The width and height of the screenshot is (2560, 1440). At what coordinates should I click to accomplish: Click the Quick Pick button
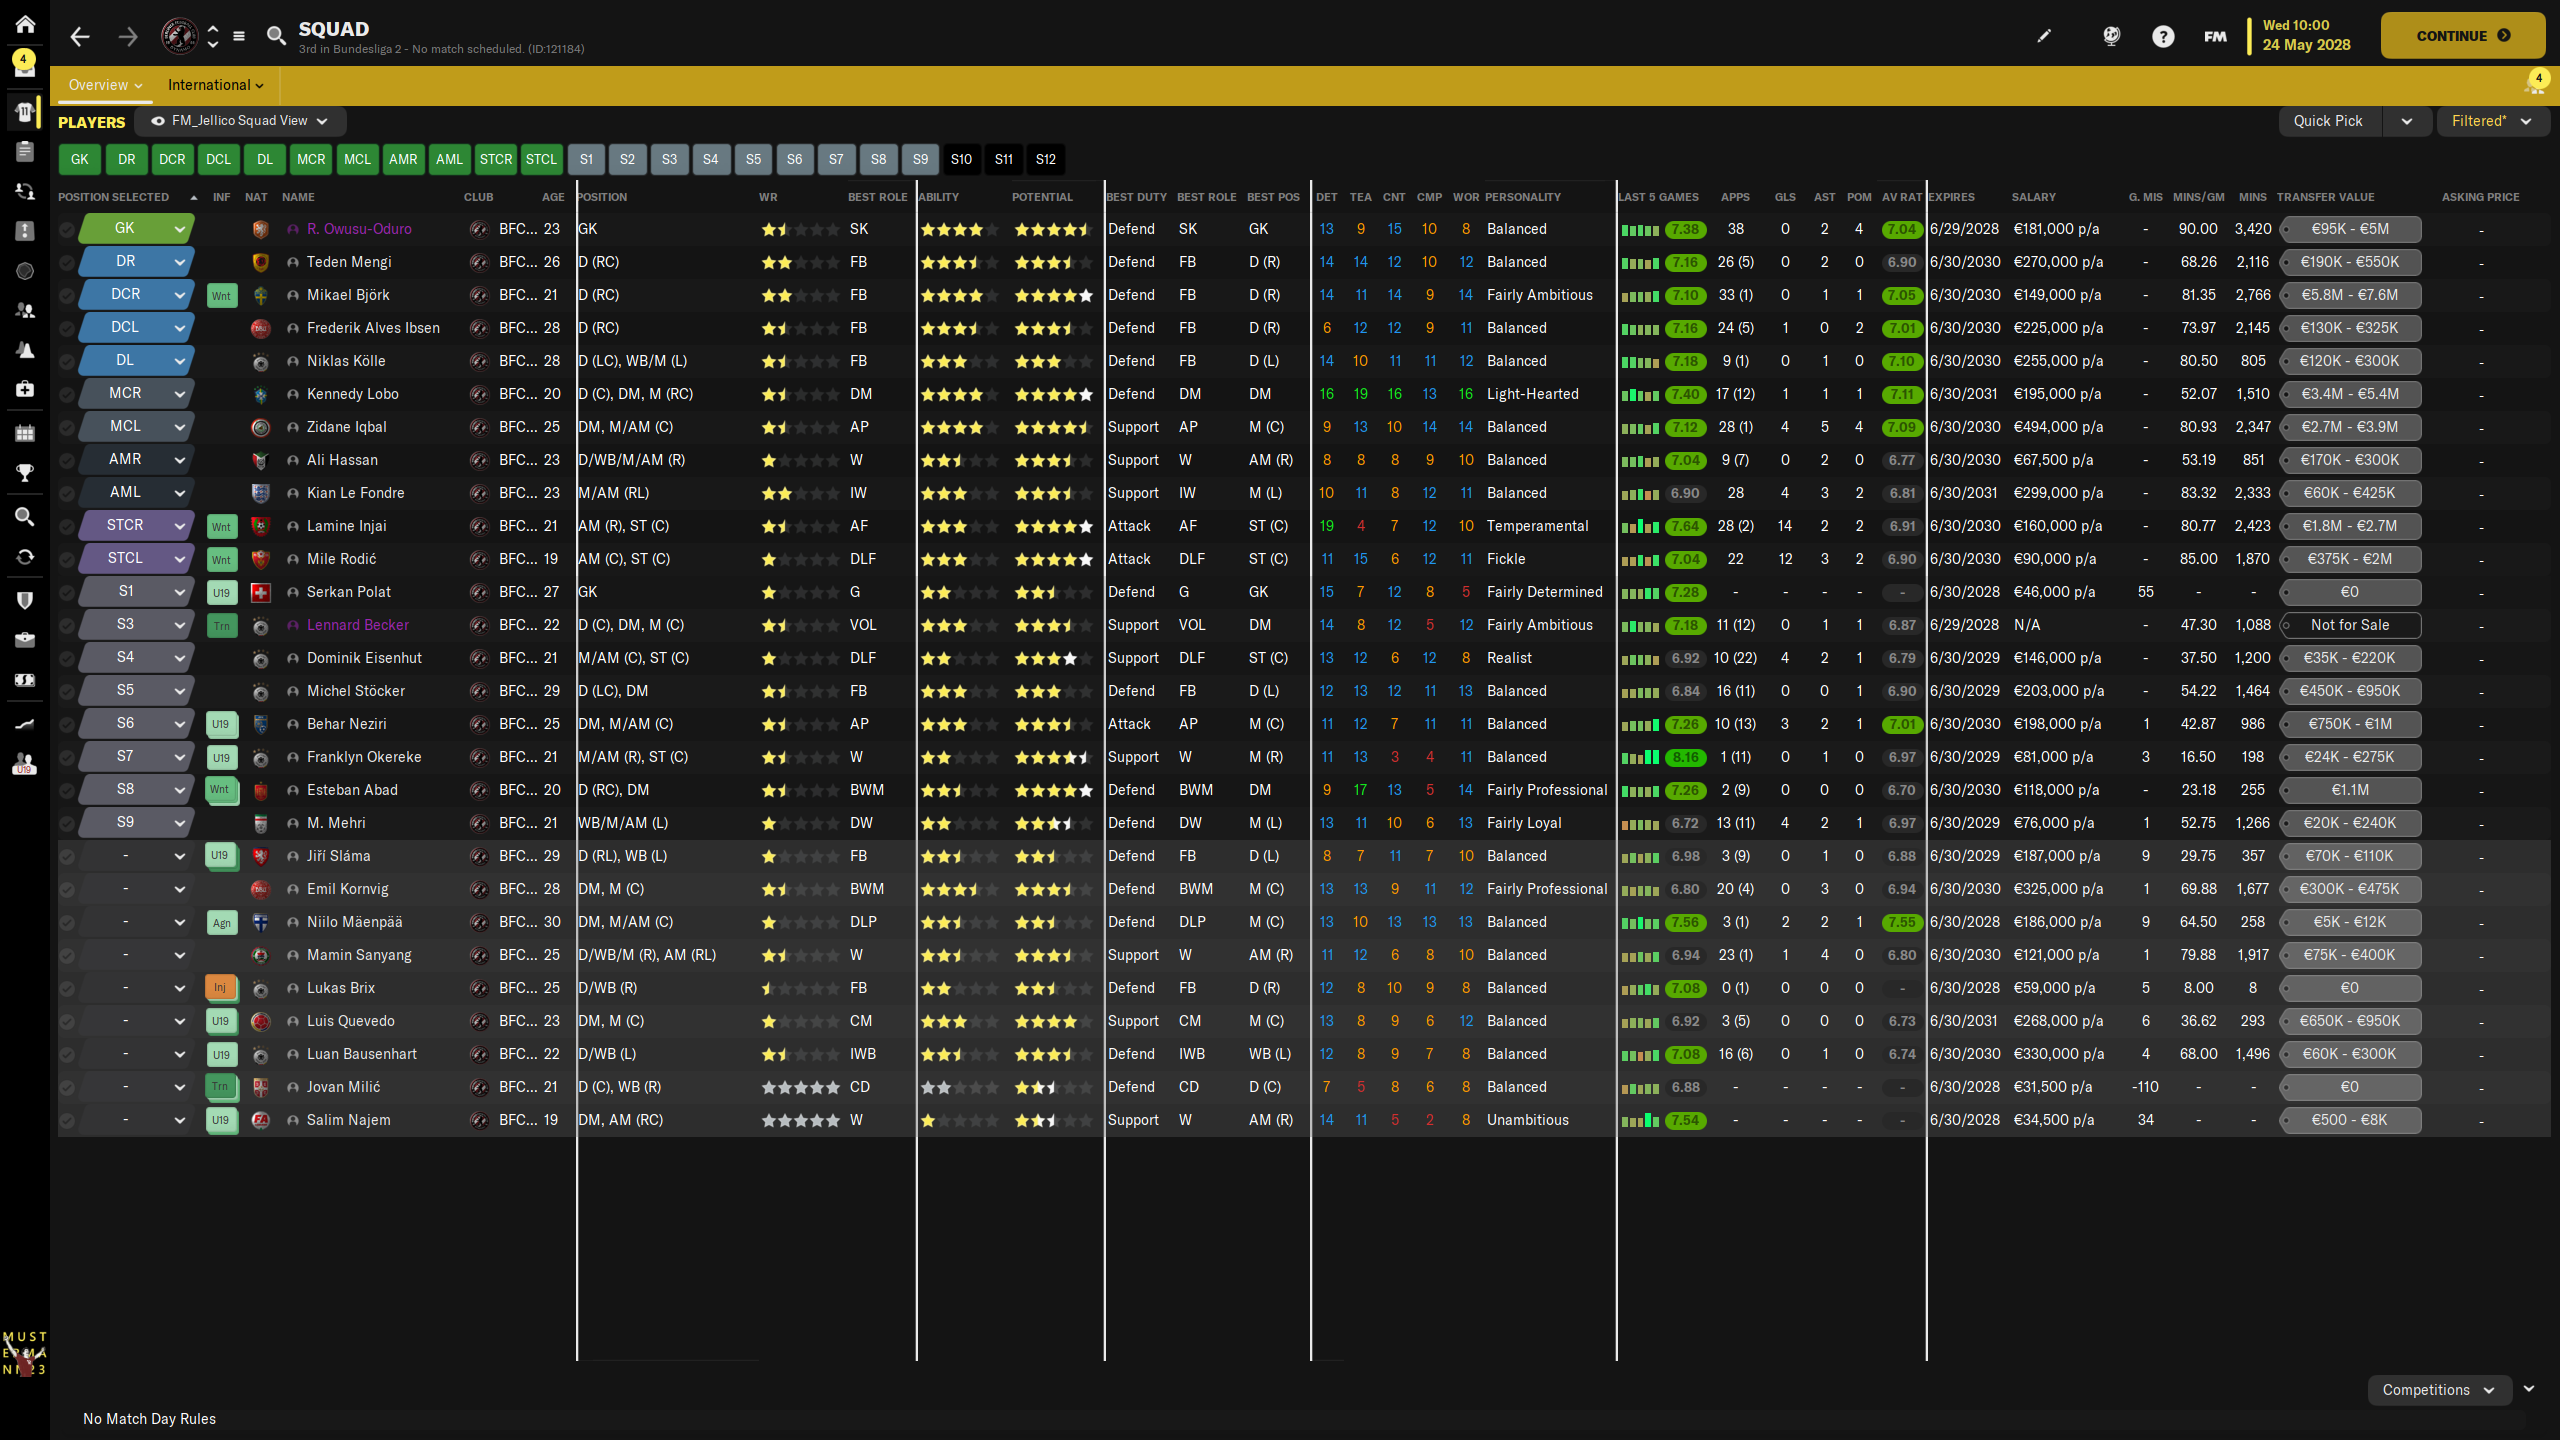point(2328,121)
